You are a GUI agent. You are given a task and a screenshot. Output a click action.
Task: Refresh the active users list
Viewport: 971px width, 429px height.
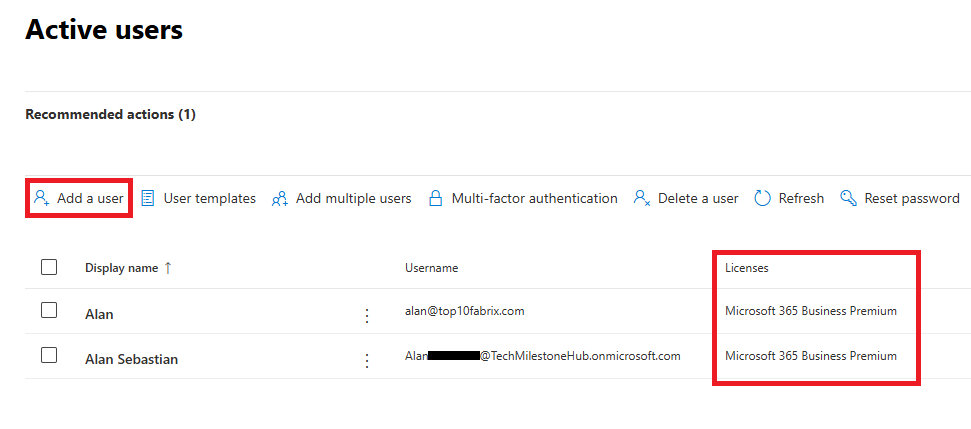click(789, 199)
